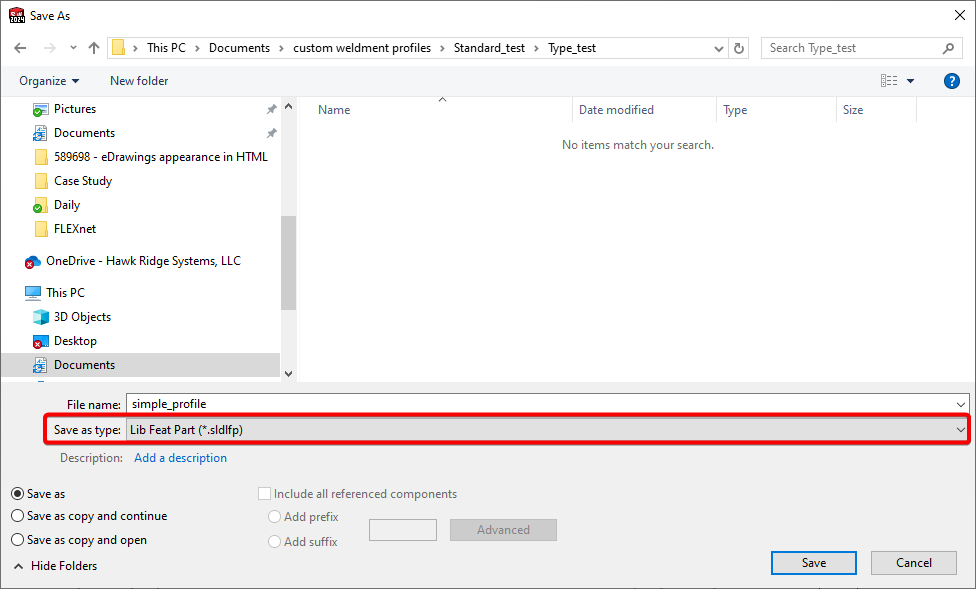Image resolution: width=976 pixels, height=589 pixels.
Task: Go back using the Back arrow
Action: [x=20, y=48]
